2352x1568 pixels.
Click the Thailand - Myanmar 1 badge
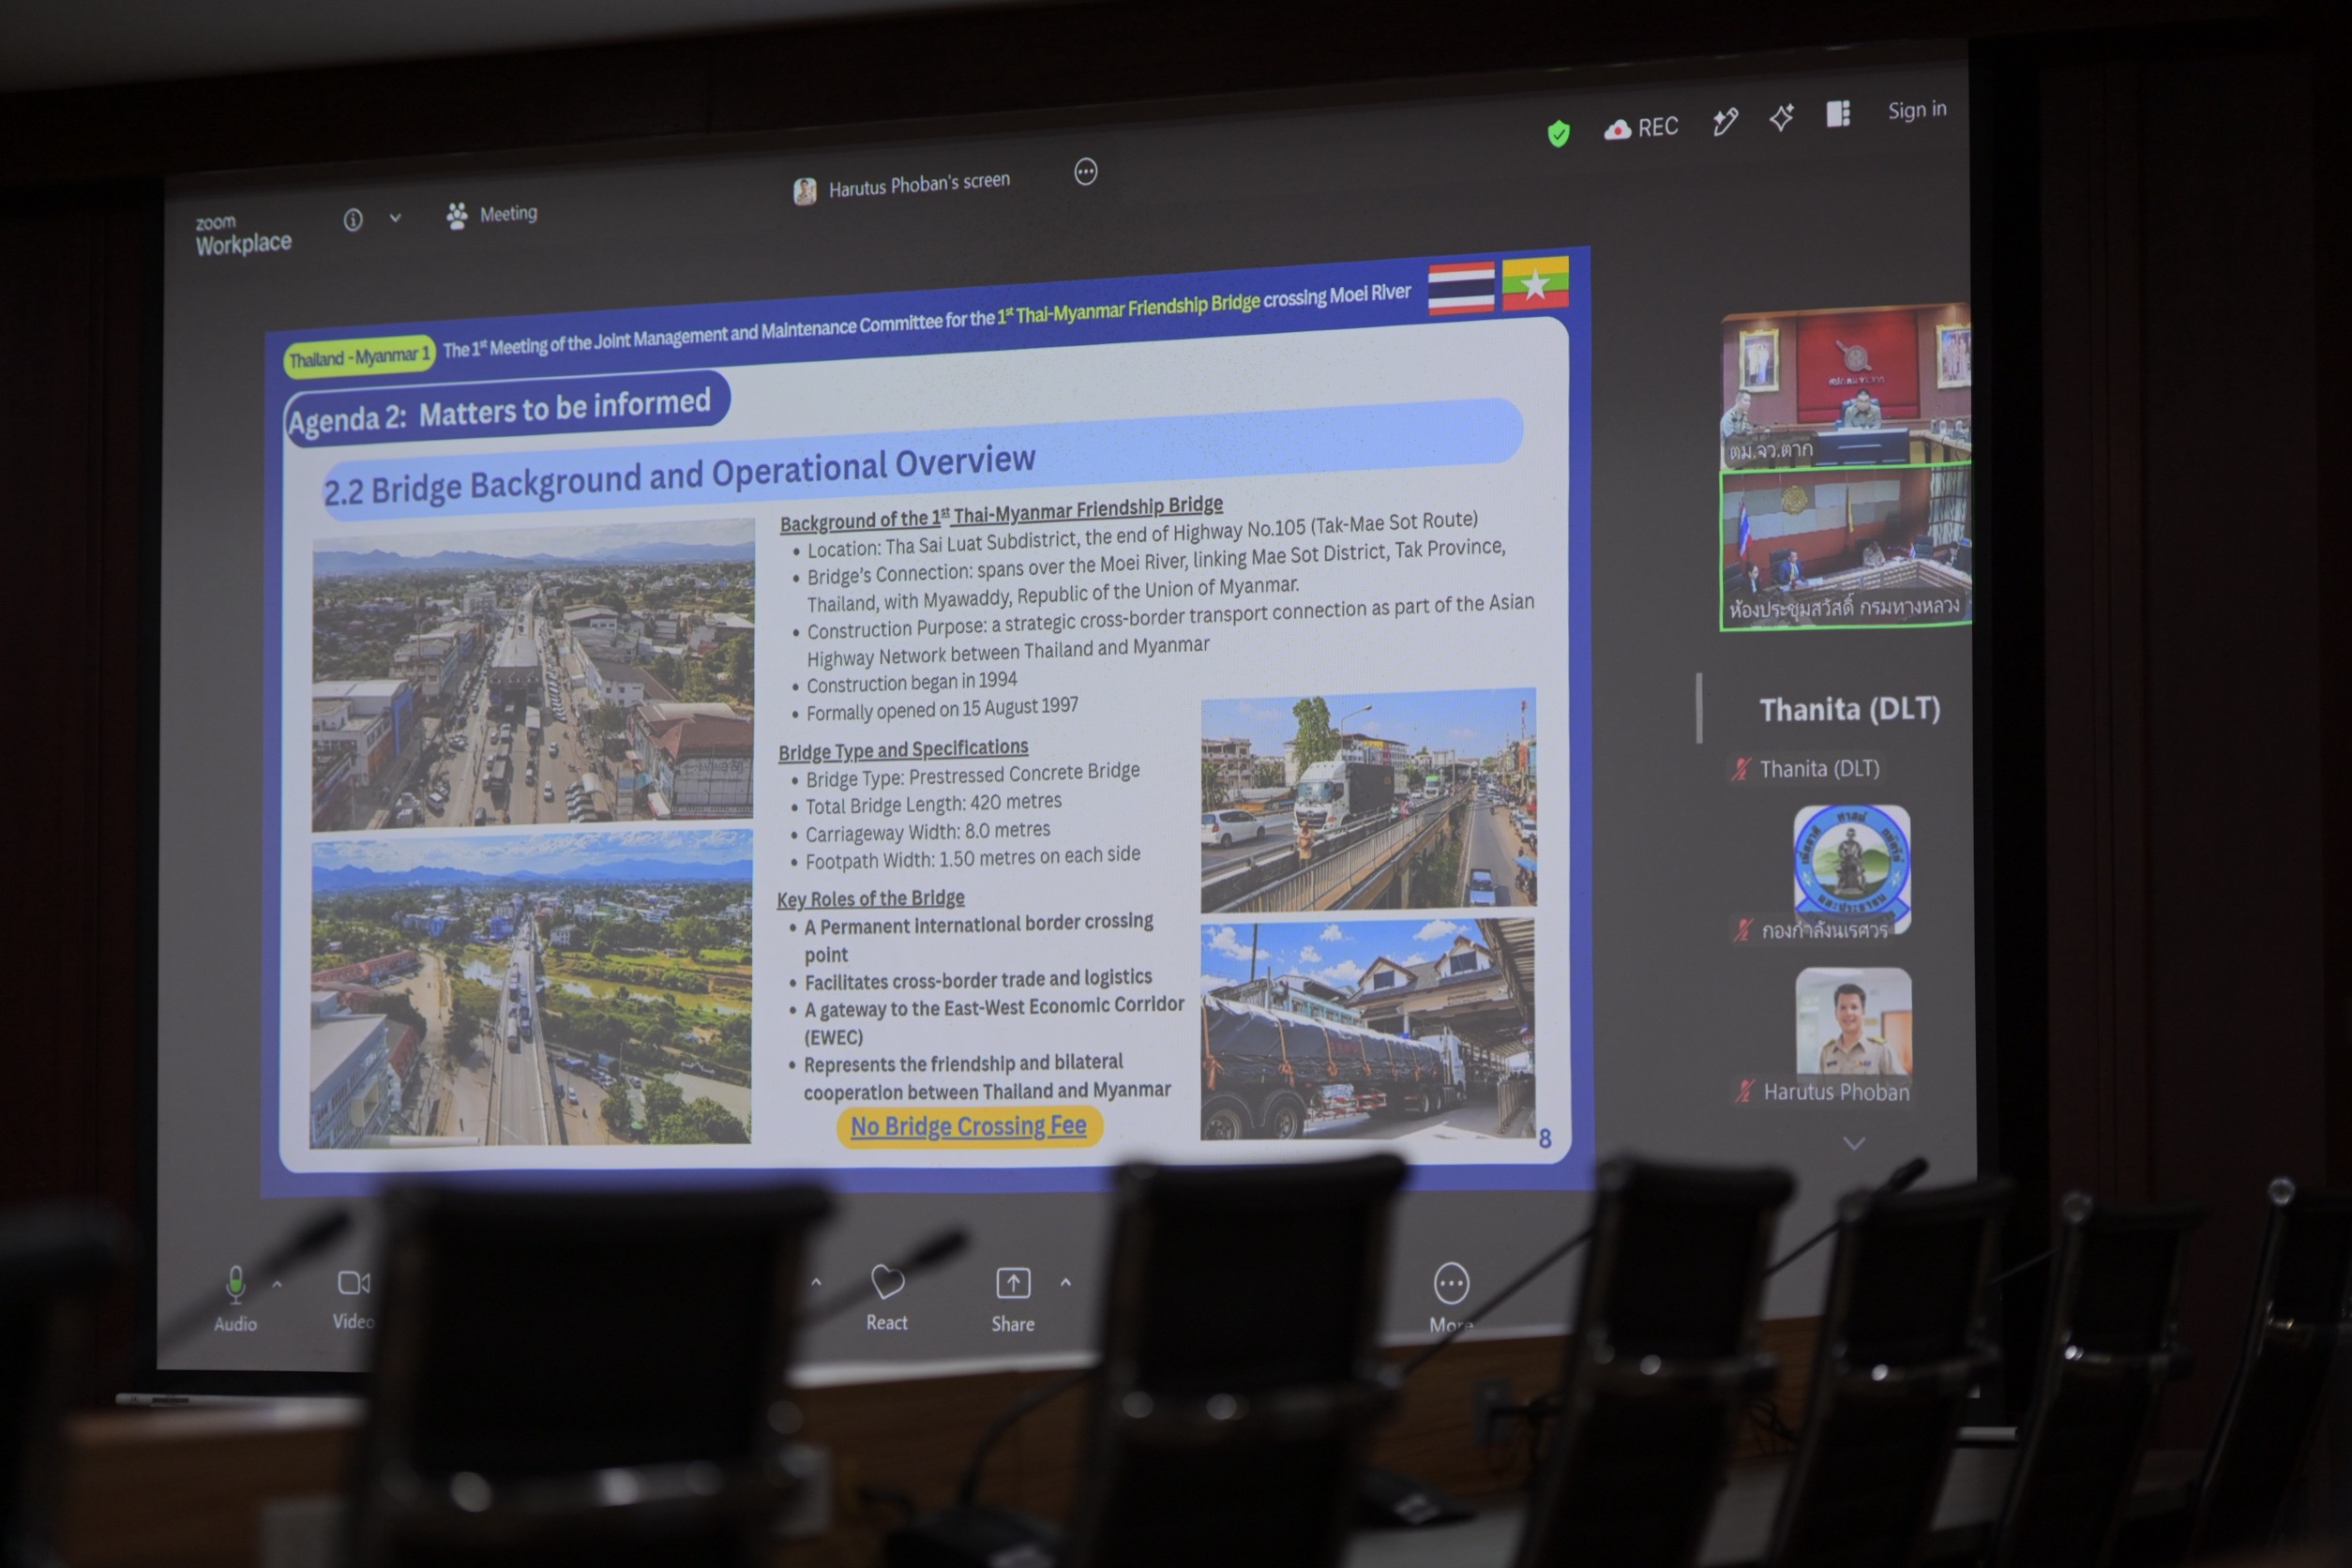(x=359, y=356)
